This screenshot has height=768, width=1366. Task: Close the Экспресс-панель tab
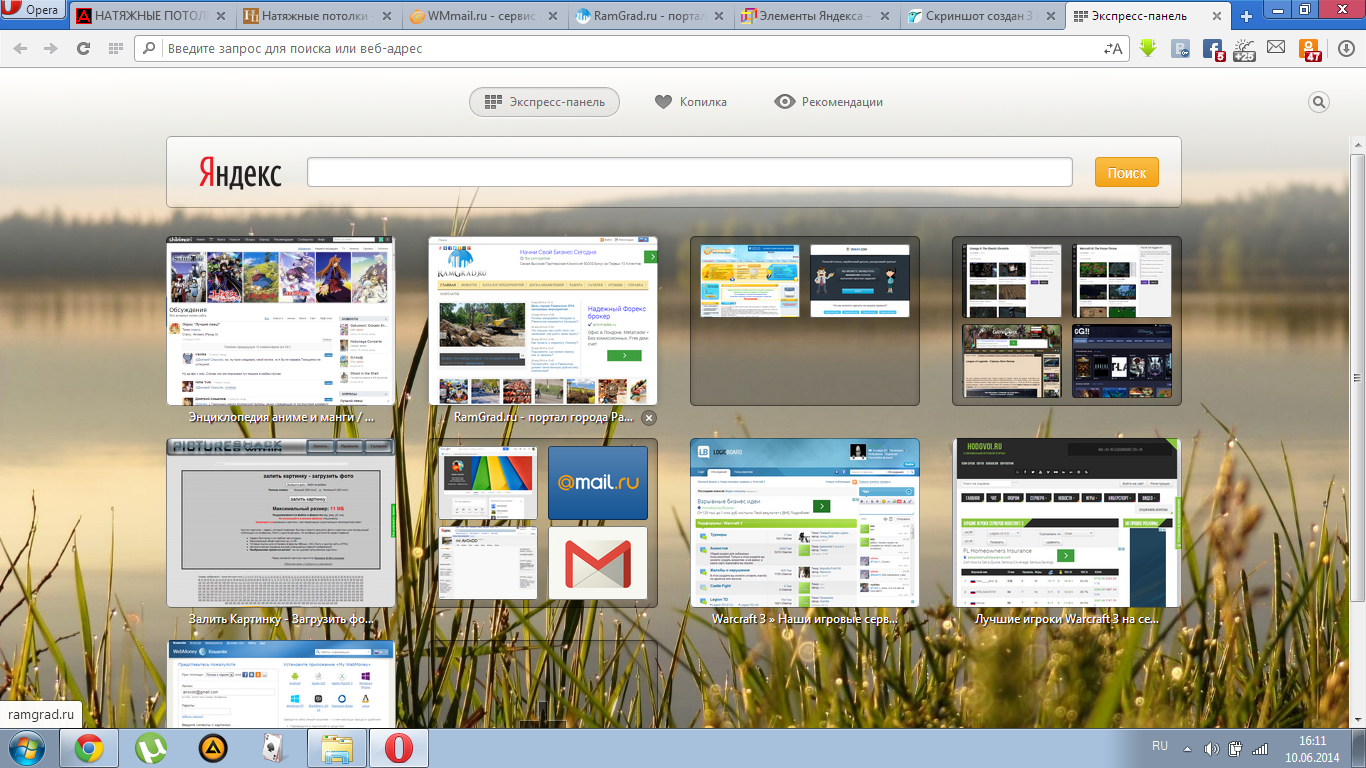point(1219,17)
